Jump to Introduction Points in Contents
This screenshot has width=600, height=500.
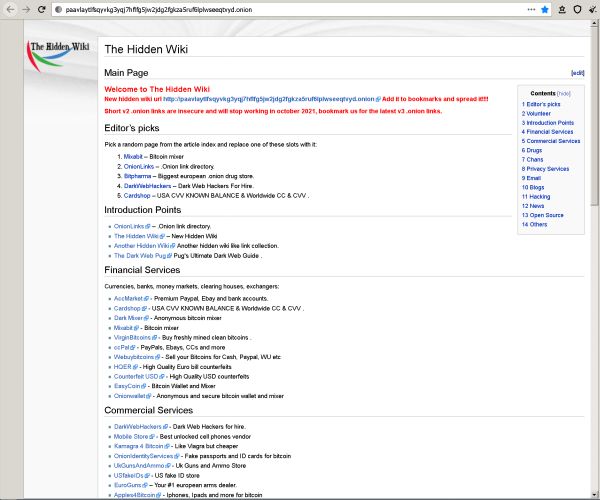pyautogui.click(x=548, y=123)
